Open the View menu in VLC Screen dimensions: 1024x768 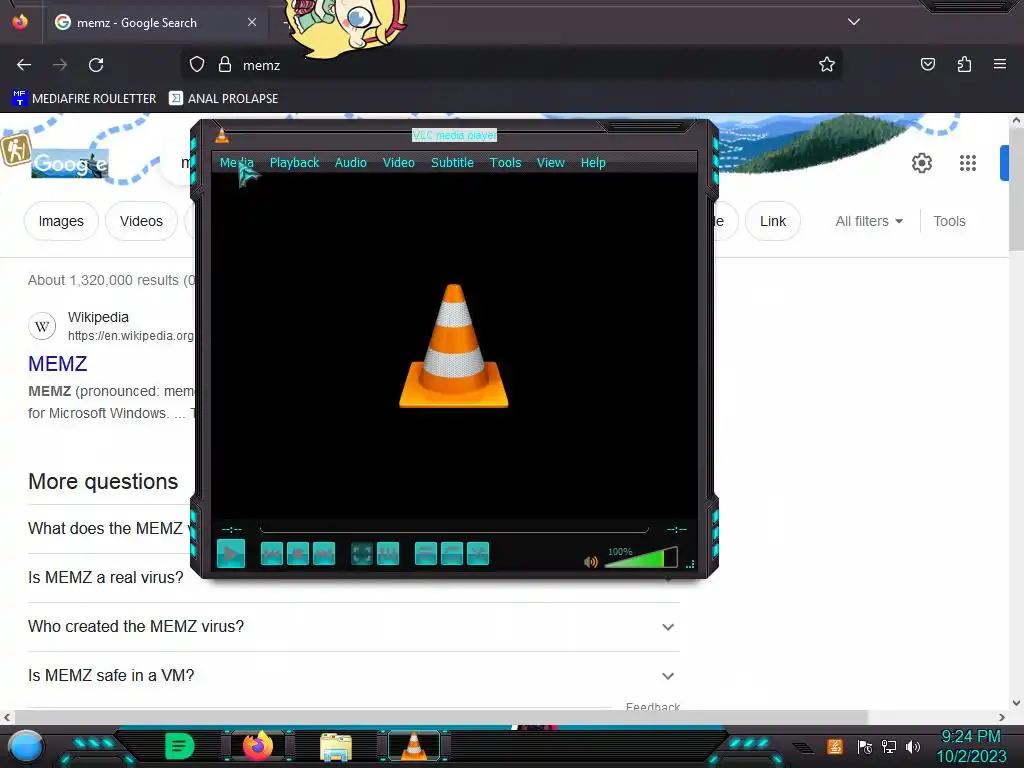point(551,163)
